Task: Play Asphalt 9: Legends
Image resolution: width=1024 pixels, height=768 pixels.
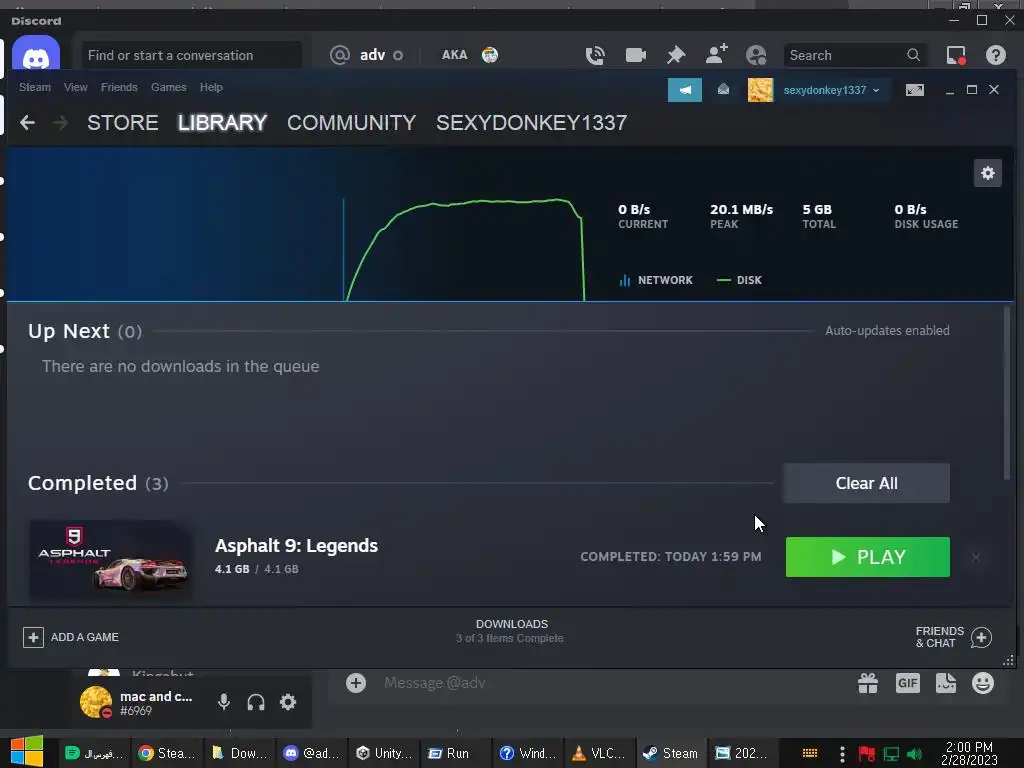Action: (x=867, y=557)
